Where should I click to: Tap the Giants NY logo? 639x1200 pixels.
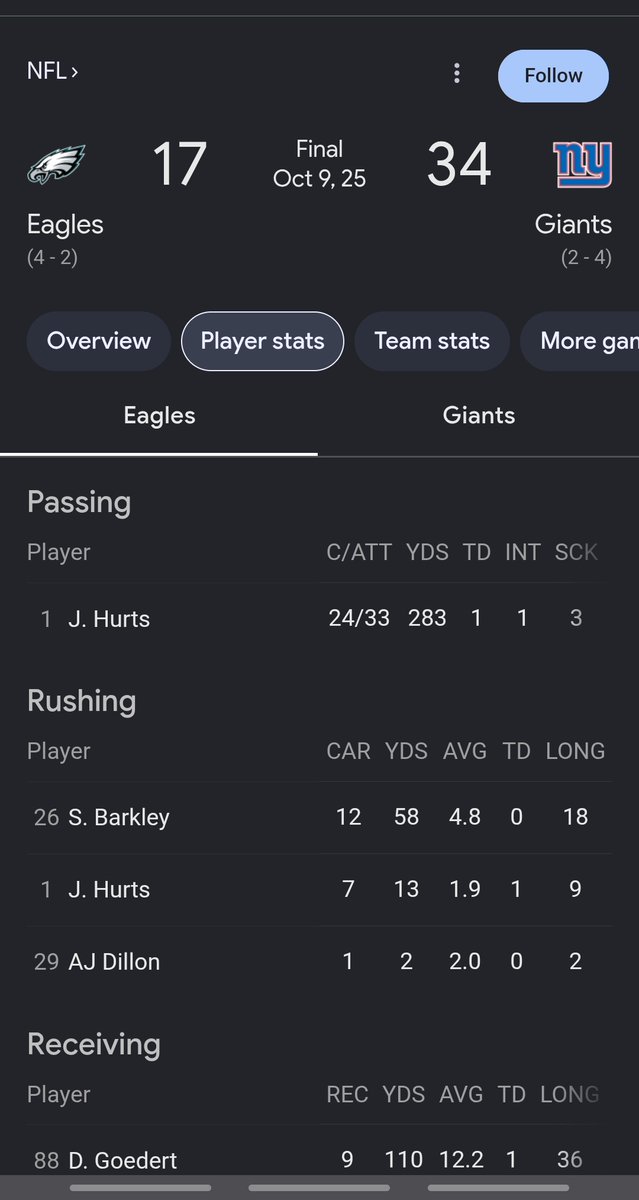click(583, 164)
